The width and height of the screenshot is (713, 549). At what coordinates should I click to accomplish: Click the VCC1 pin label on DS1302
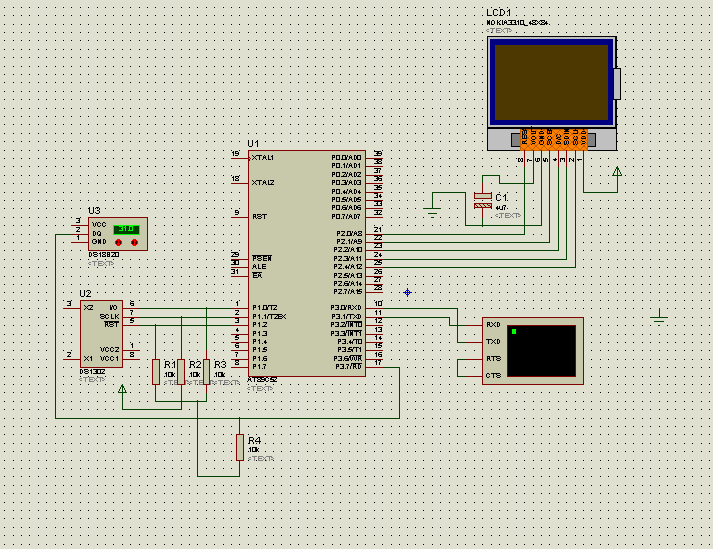(x=110, y=358)
